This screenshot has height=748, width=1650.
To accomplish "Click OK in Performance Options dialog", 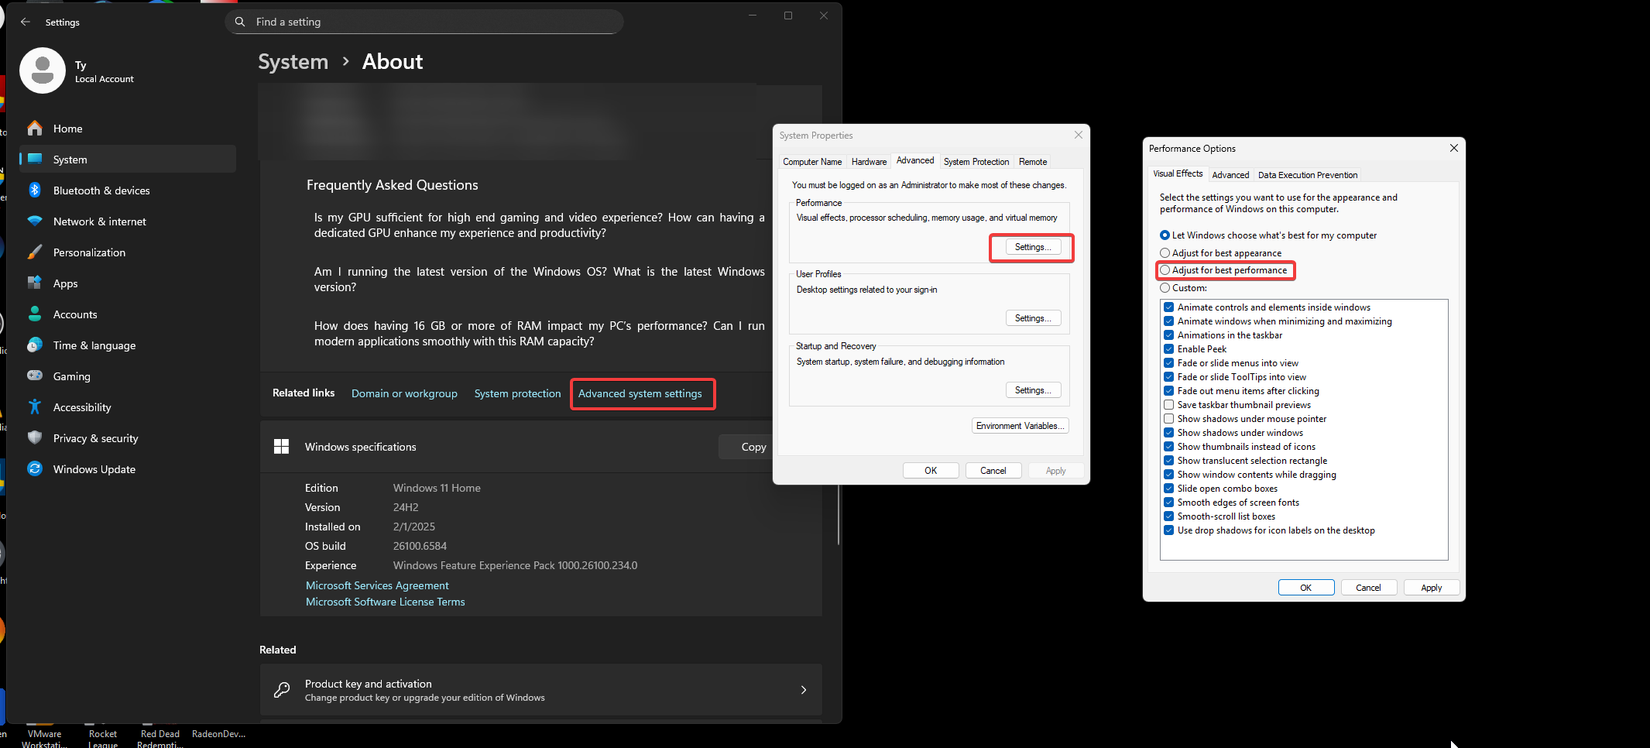I will click(x=1306, y=588).
